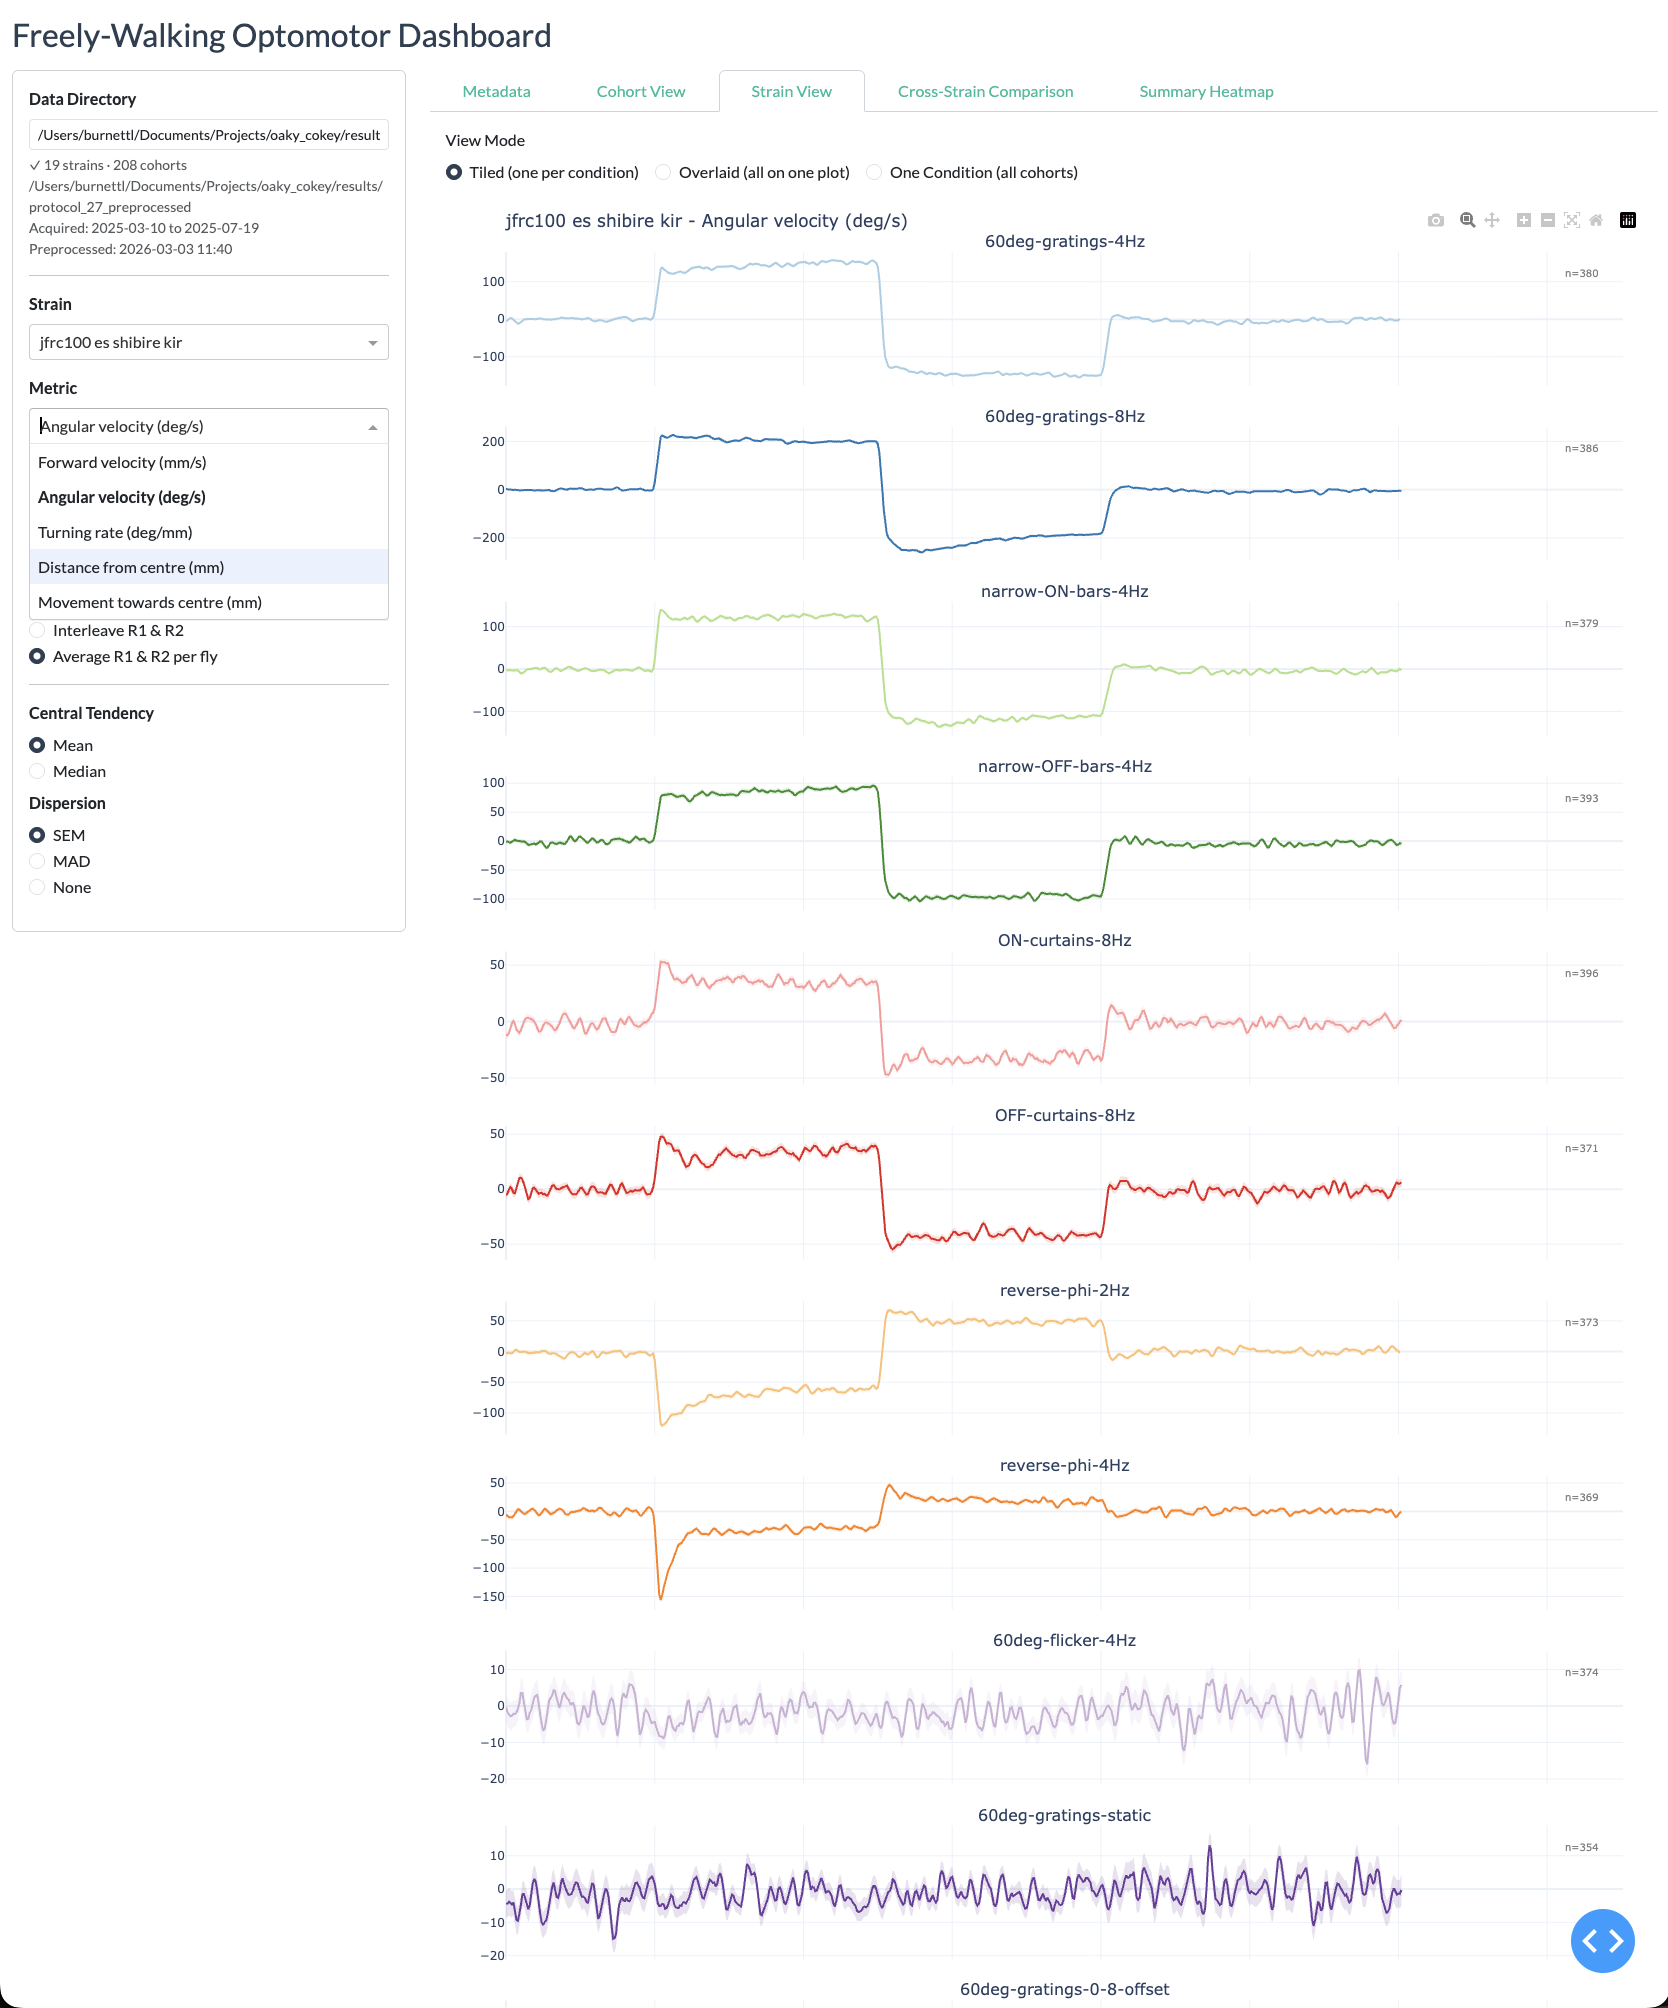
Task: Click the blue code navigation button
Action: point(1602,1941)
